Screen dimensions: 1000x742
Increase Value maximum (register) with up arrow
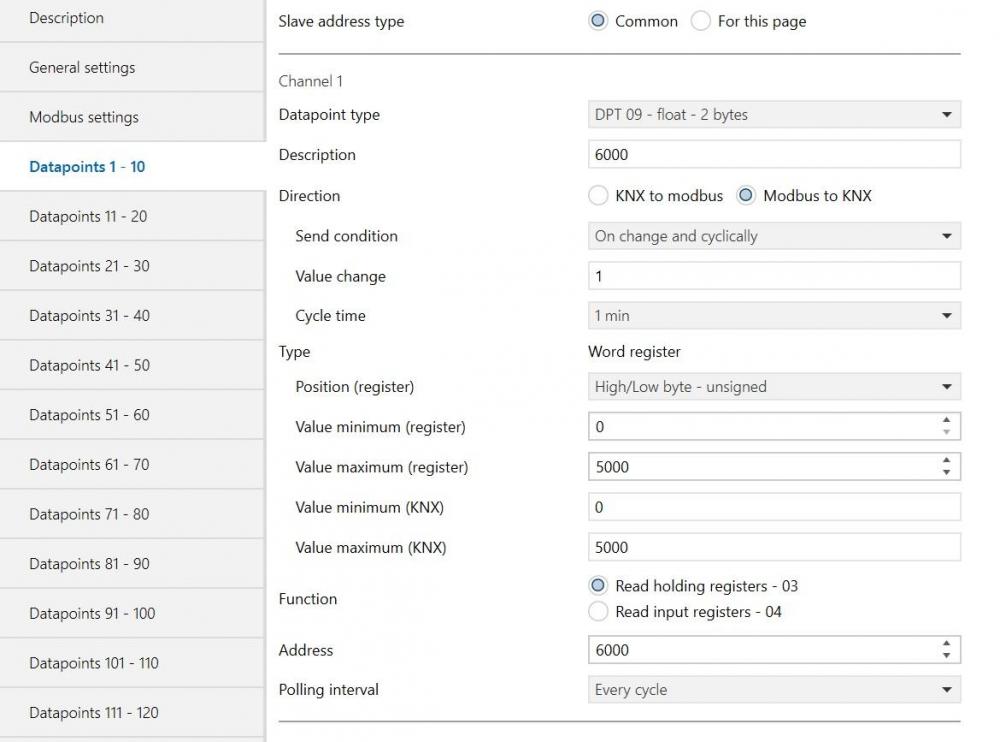pyautogui.click(x=946, y=462)
